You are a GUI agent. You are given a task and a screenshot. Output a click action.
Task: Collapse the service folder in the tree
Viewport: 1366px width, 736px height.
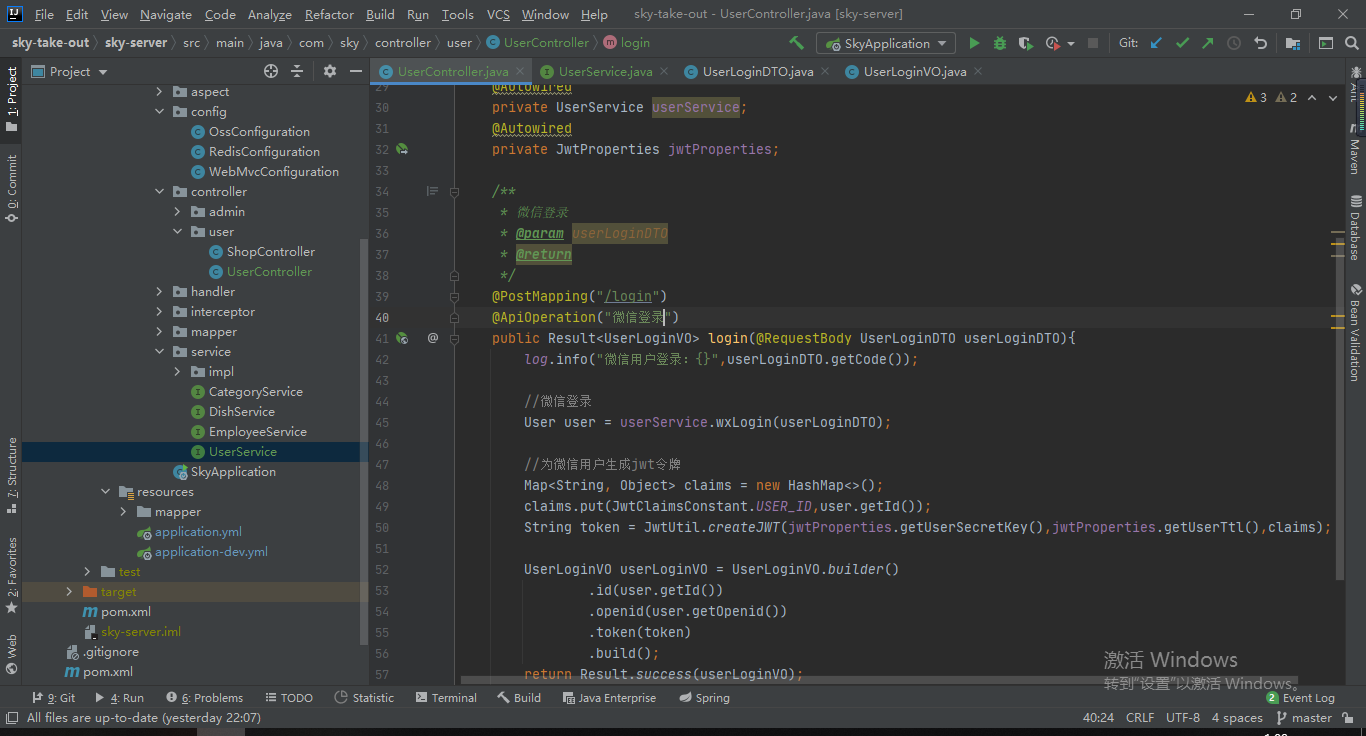(160, 352)
